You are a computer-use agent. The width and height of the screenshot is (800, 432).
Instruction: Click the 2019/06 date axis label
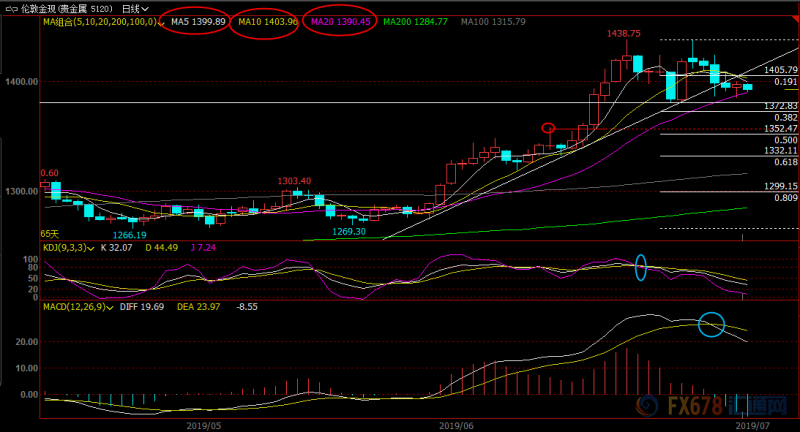457,425
